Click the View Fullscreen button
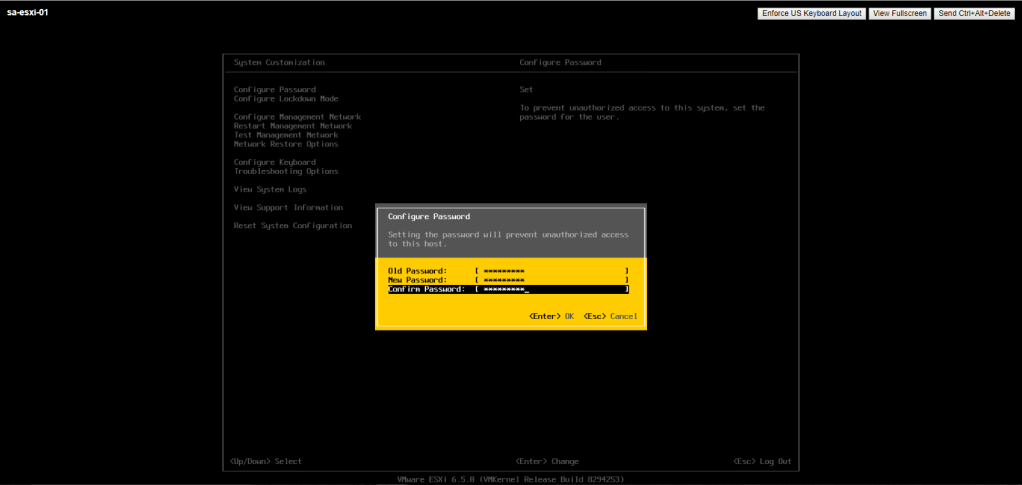This screenshot has width=1022, height=485. point(899,14)
